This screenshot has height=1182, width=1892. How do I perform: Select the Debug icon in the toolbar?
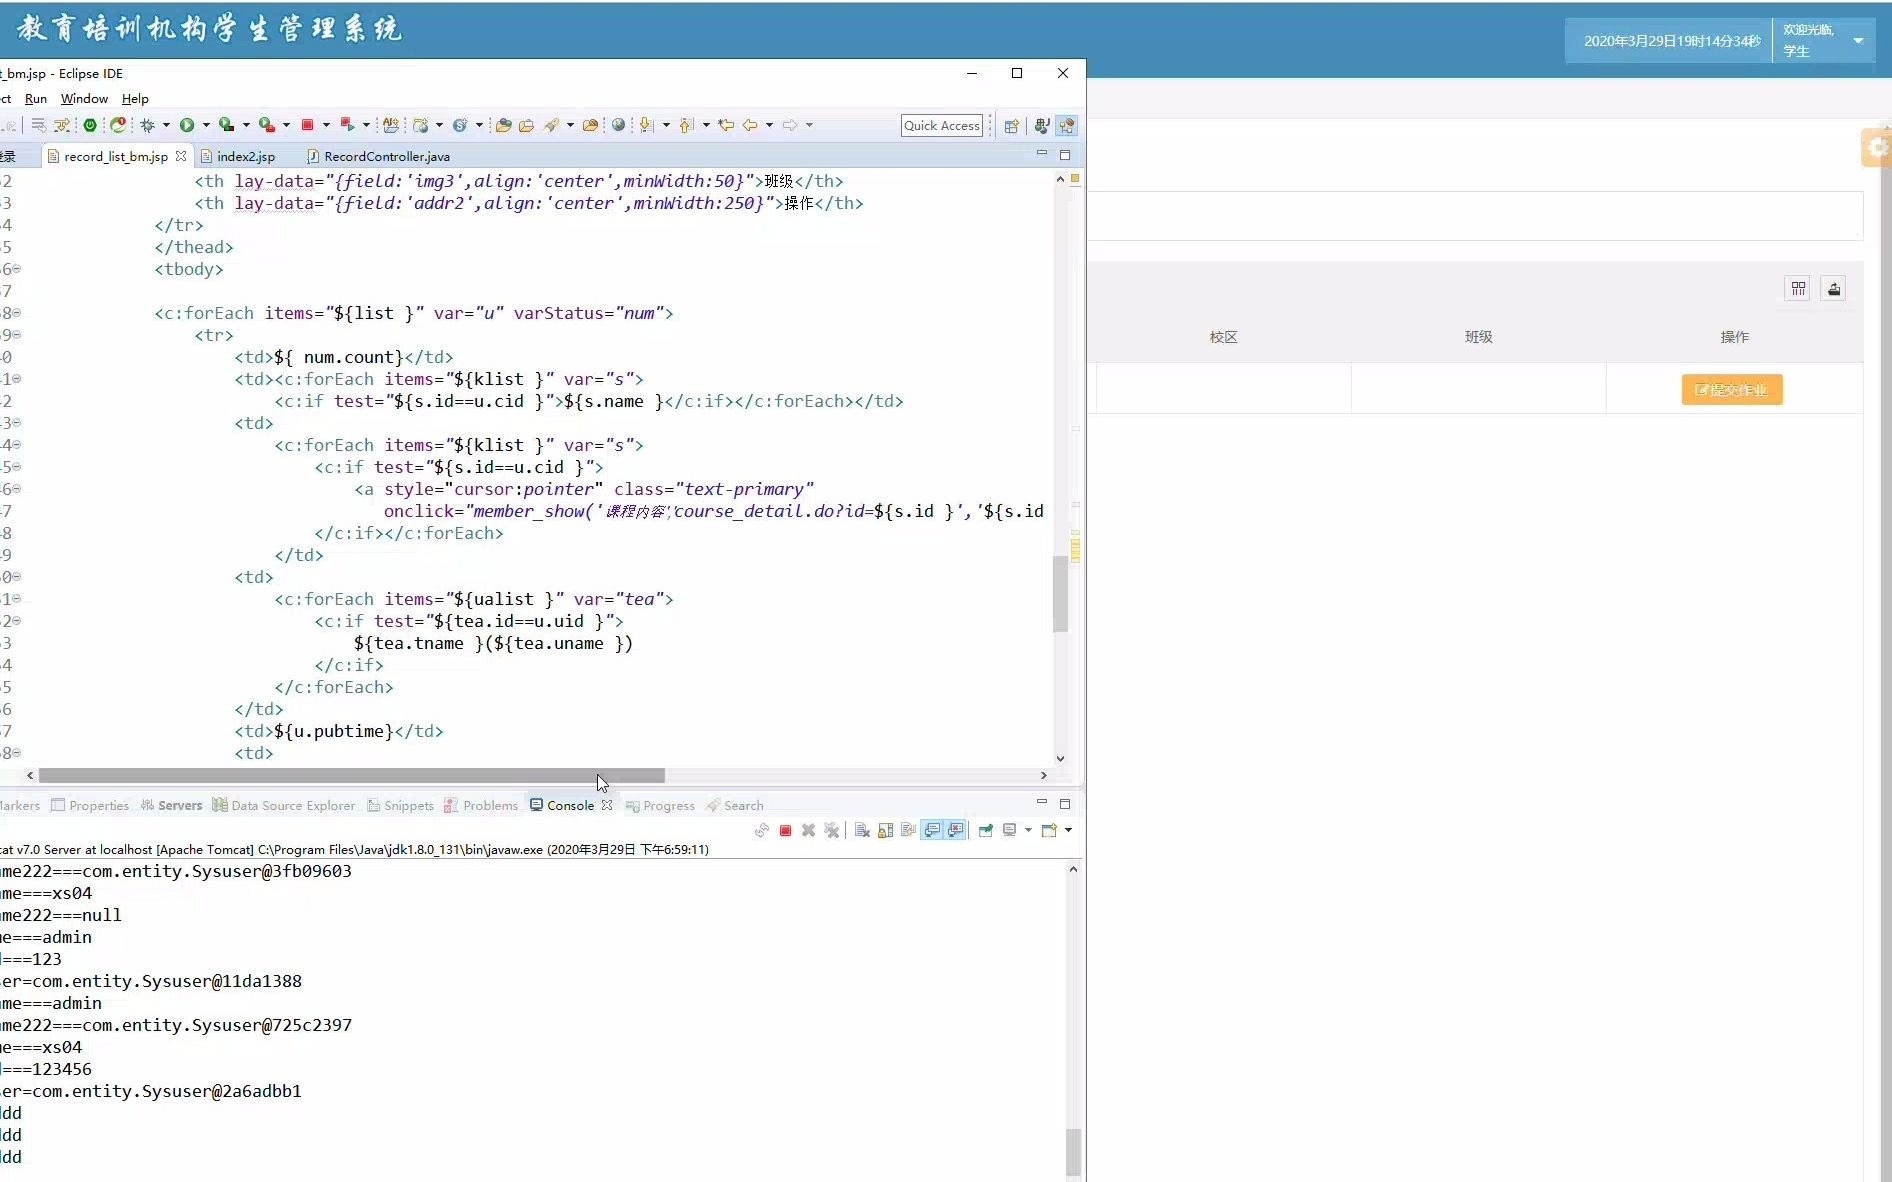point(148,125)
